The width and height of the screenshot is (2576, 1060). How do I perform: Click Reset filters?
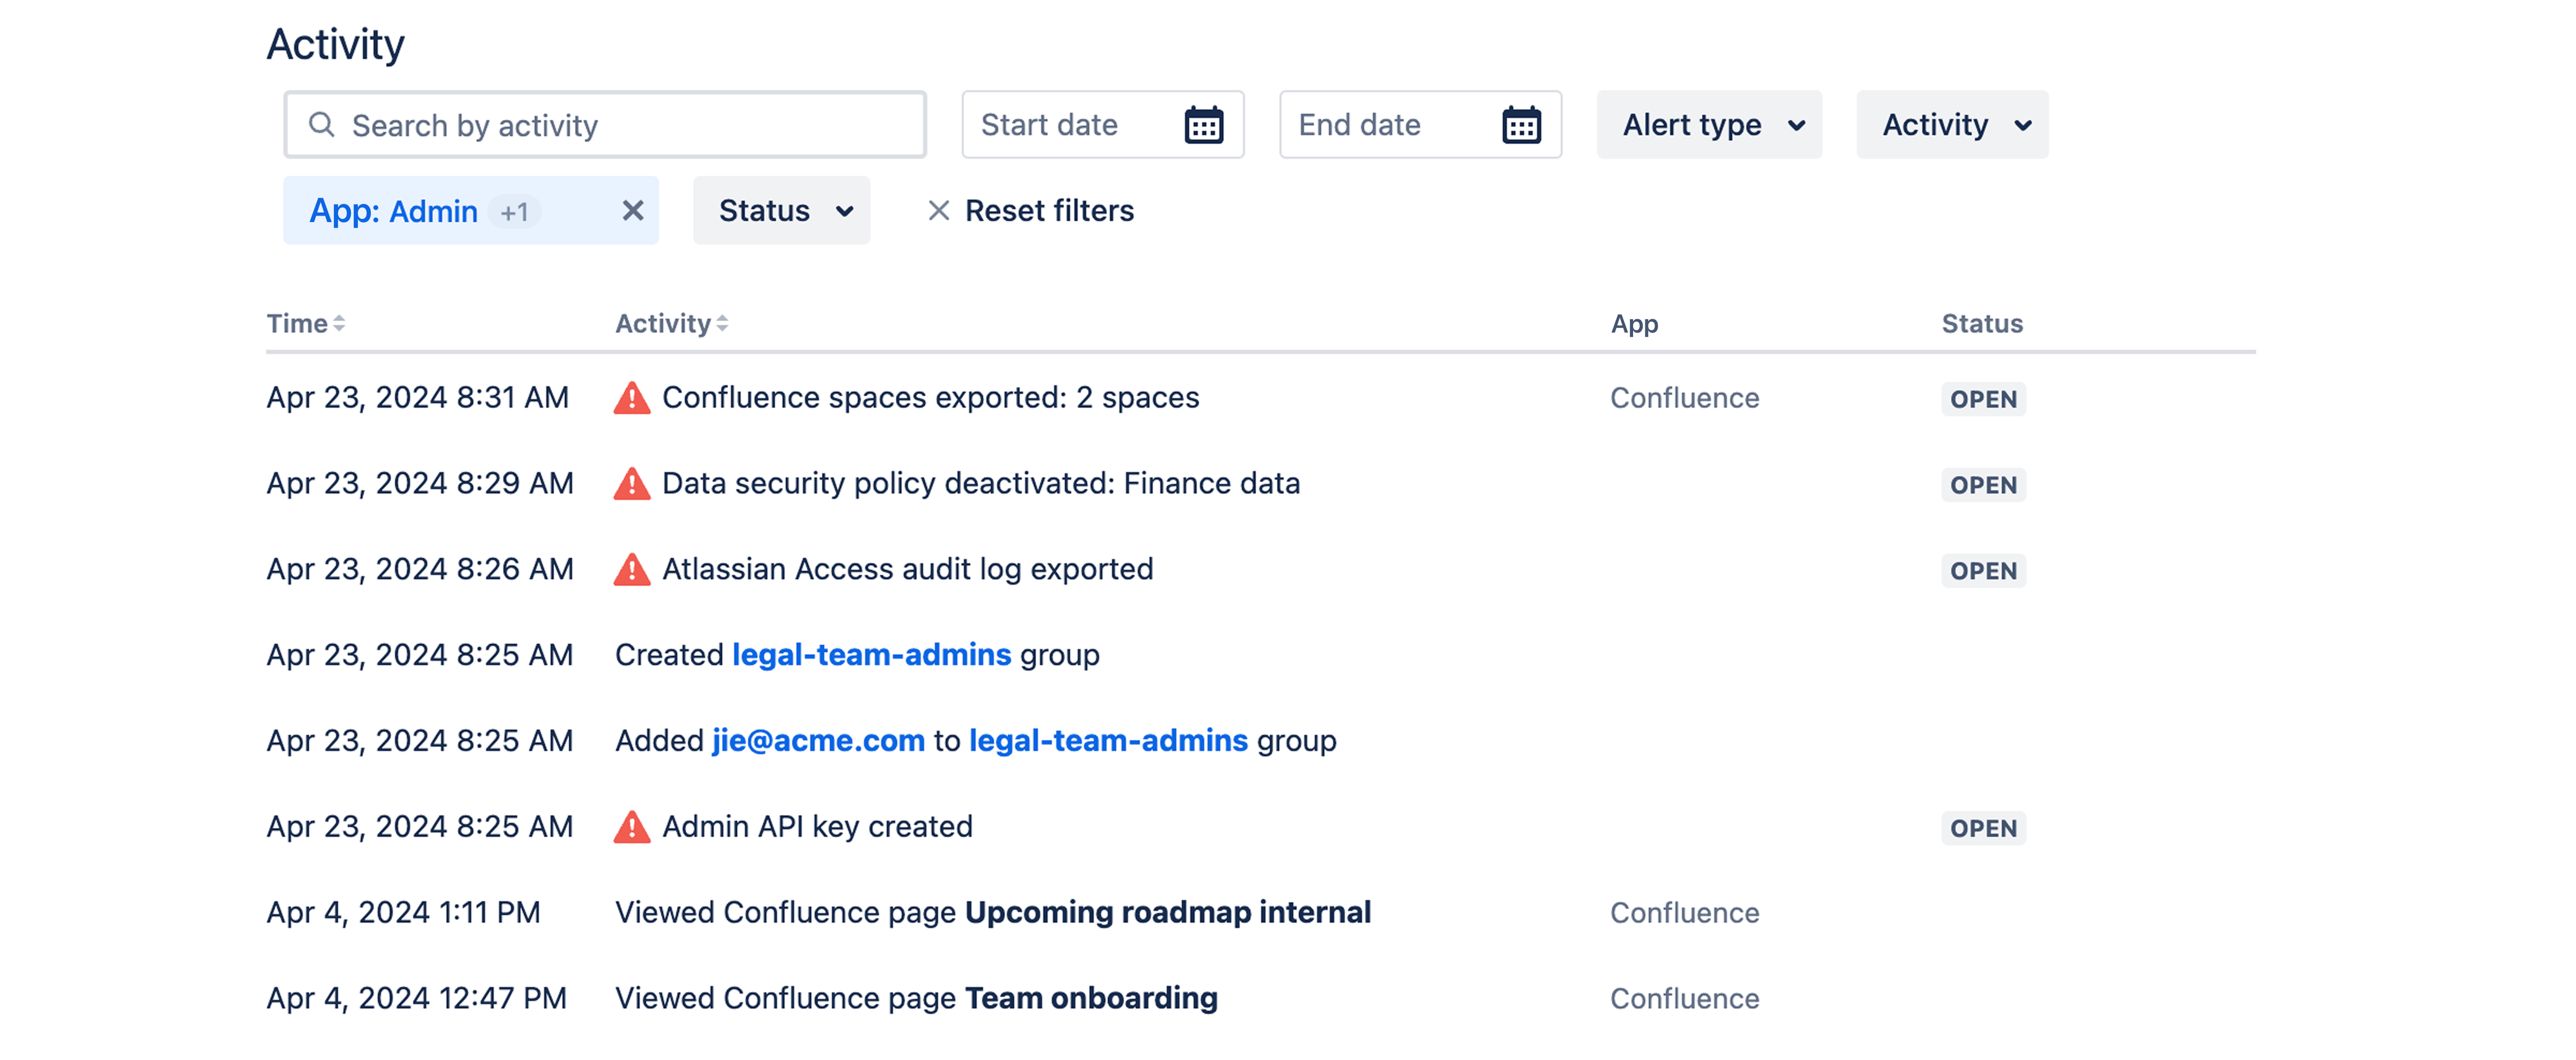click(x=1030, y=211)
